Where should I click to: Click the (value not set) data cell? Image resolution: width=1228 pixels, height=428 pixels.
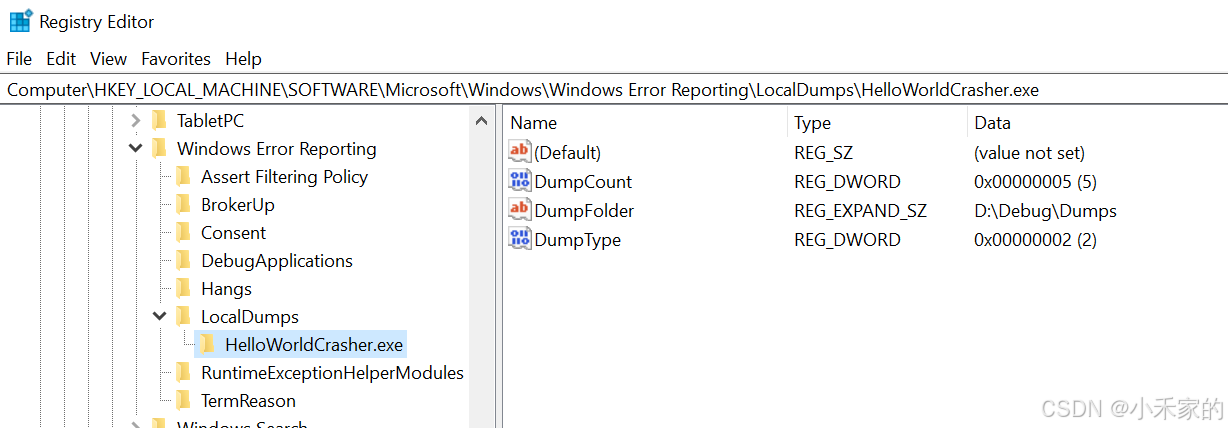click(1029, 153)
